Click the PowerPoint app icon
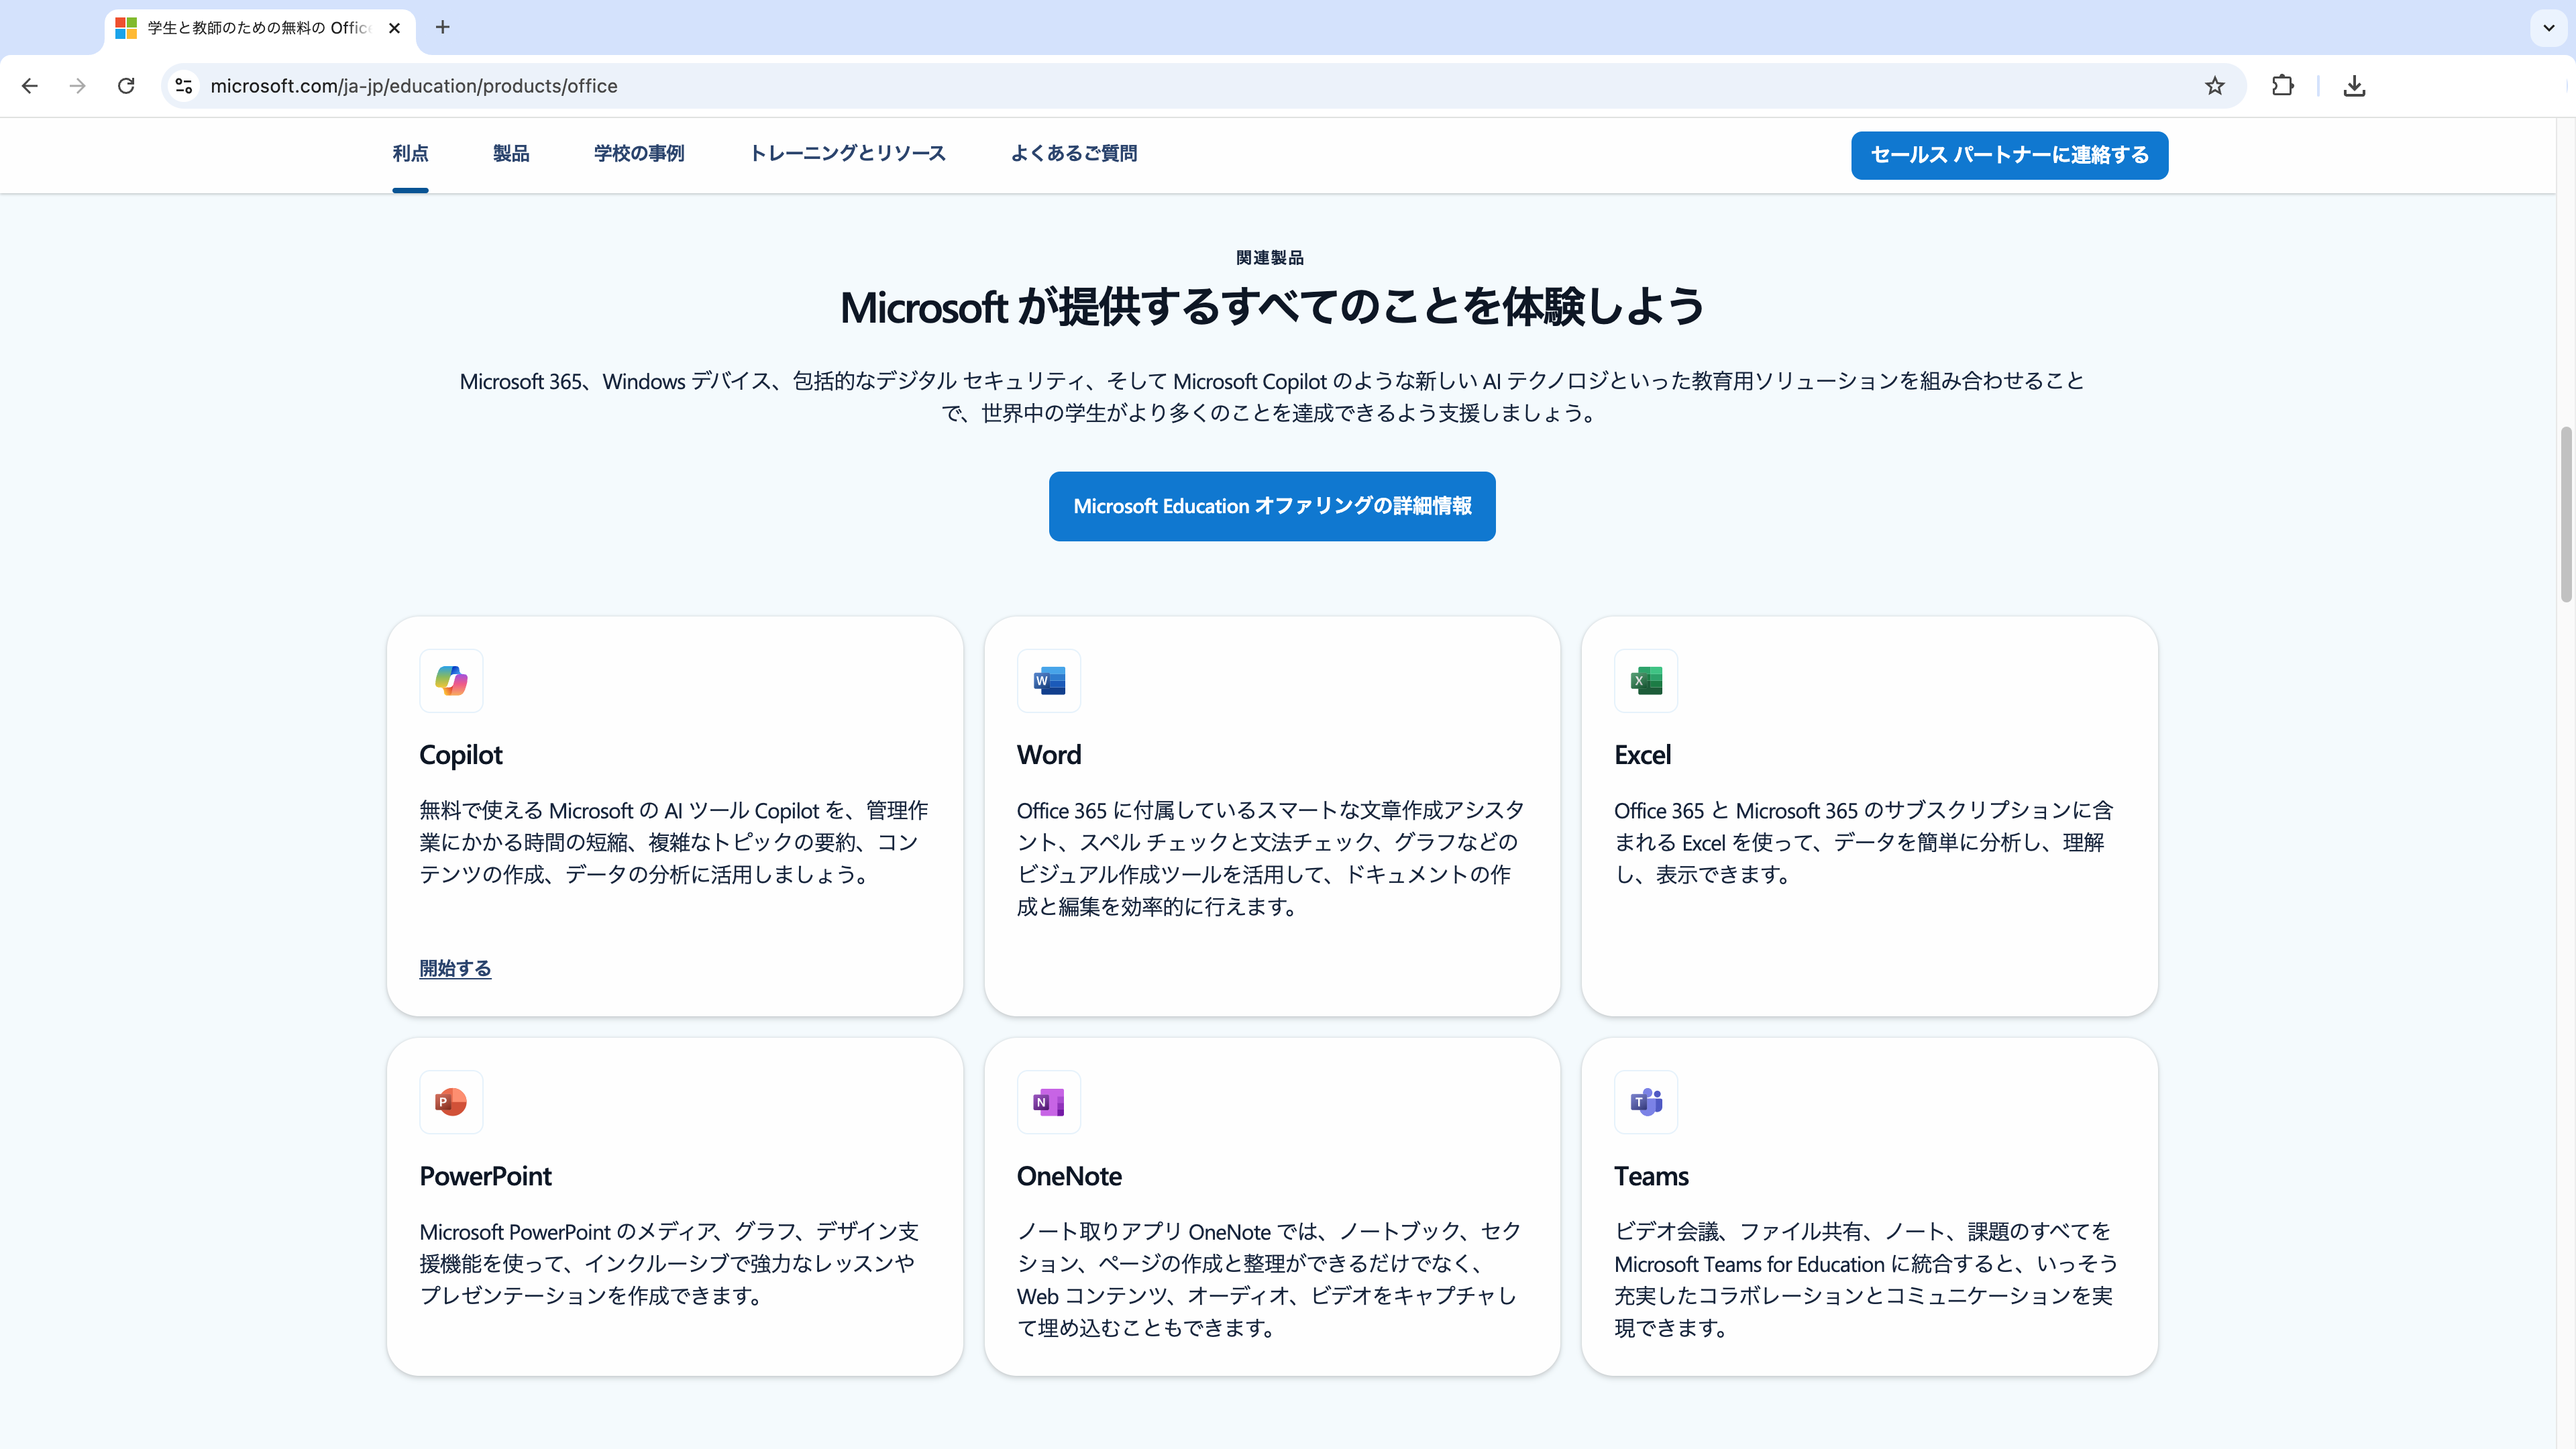The height and width of the screenshot is (1449, 2576). pyautogui.click(x=451, y=1102)
